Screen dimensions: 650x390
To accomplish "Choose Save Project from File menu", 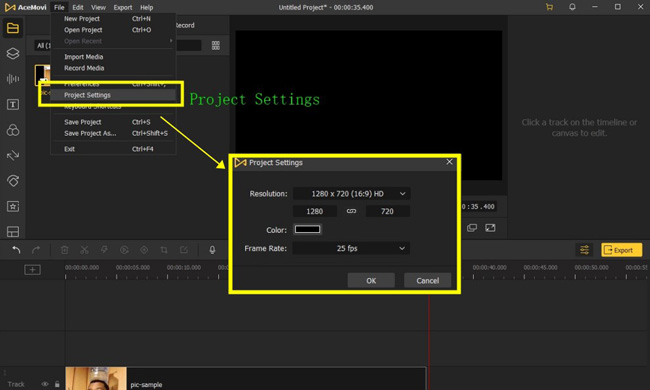I will 113,122.
